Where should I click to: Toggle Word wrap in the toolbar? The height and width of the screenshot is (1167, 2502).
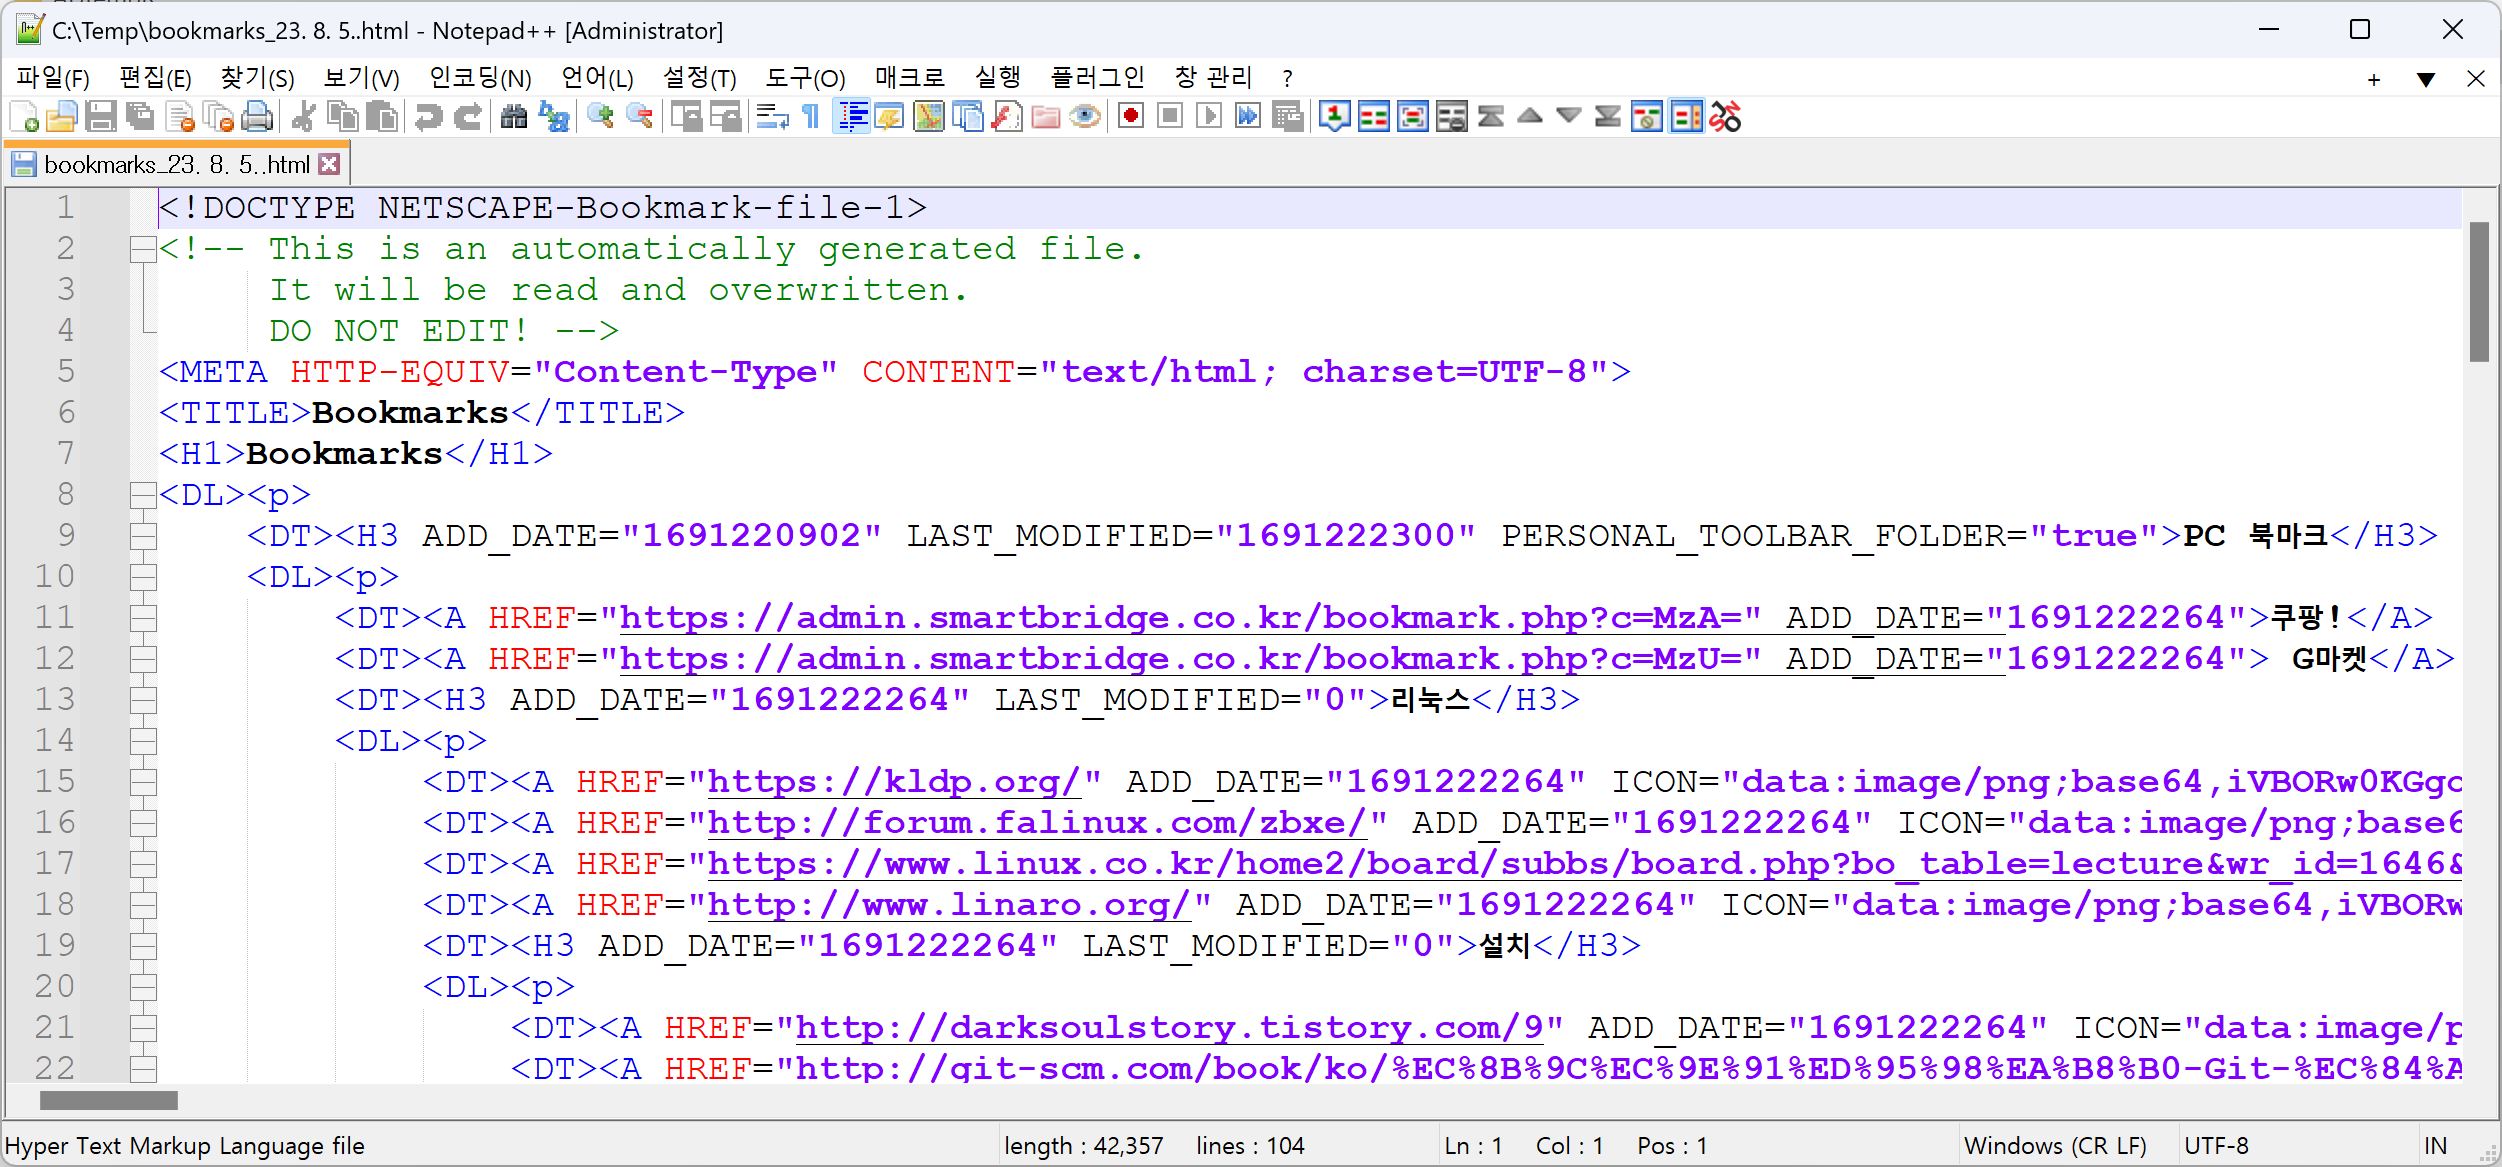(772, 117)
